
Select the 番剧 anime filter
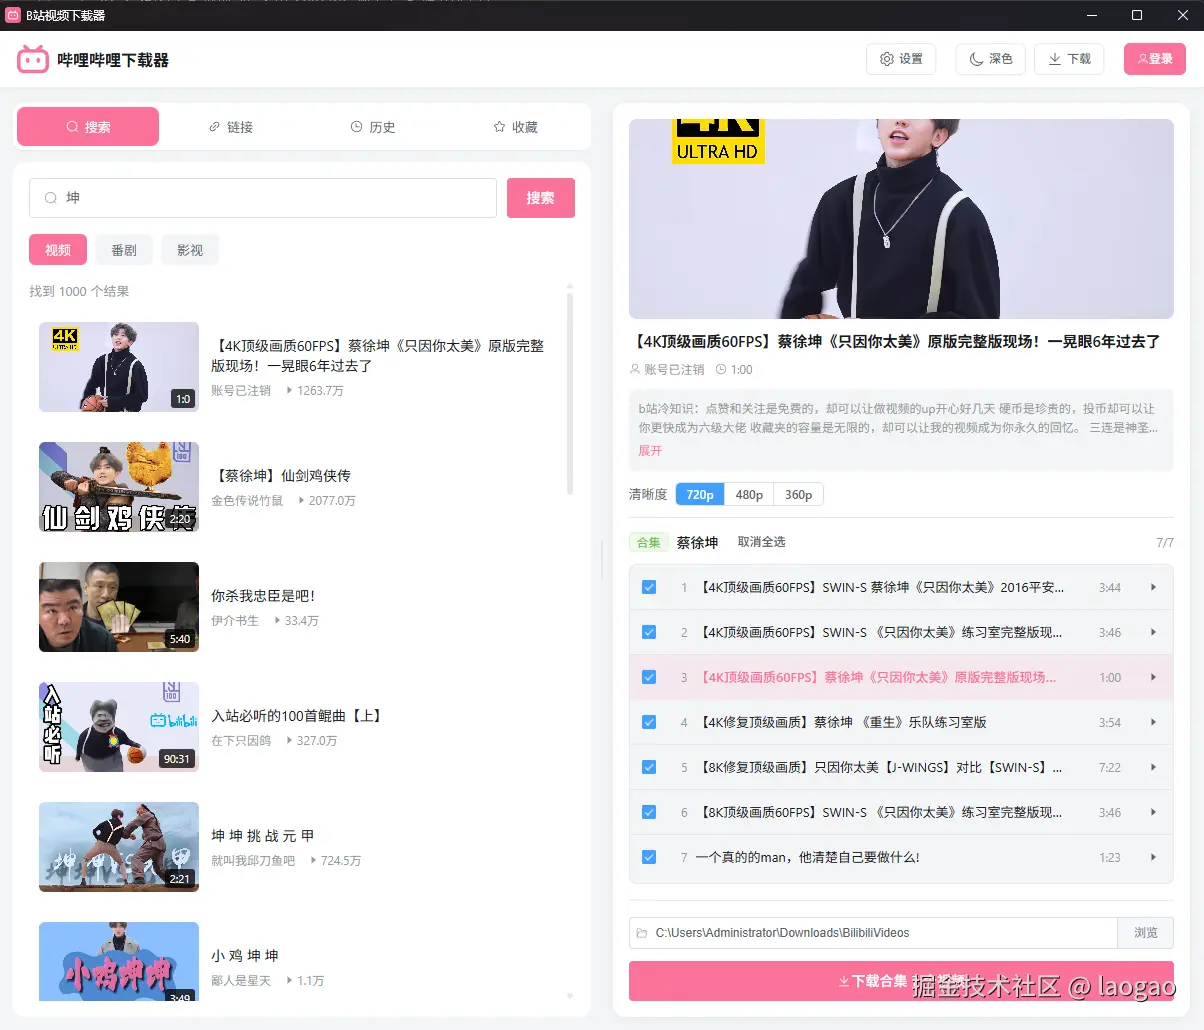tap(124, 250)
